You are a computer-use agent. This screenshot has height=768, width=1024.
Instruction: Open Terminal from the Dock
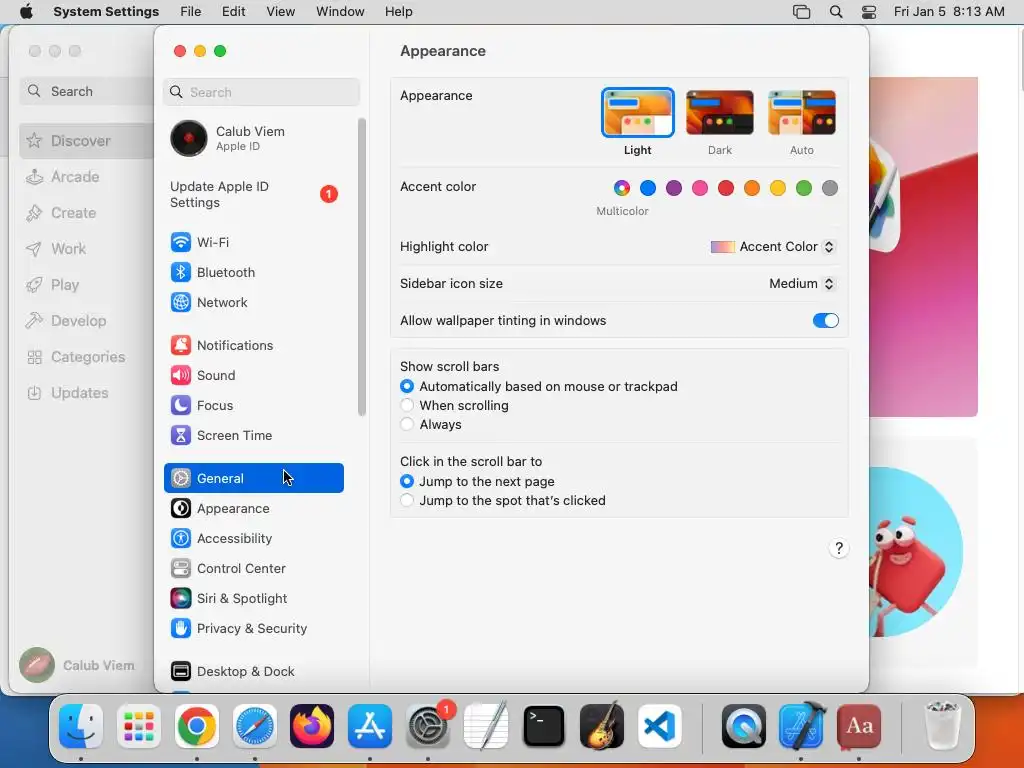(x=544, y=726)
